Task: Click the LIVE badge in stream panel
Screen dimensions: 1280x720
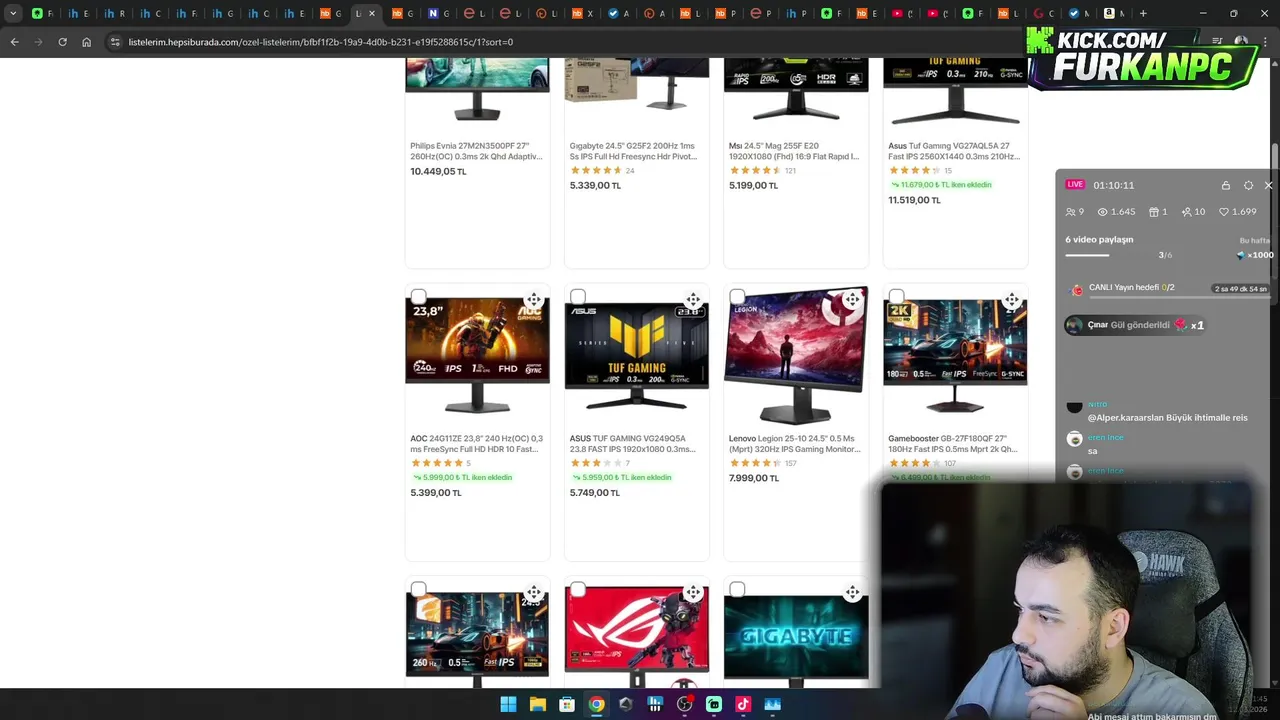Action: point(1075,185)
